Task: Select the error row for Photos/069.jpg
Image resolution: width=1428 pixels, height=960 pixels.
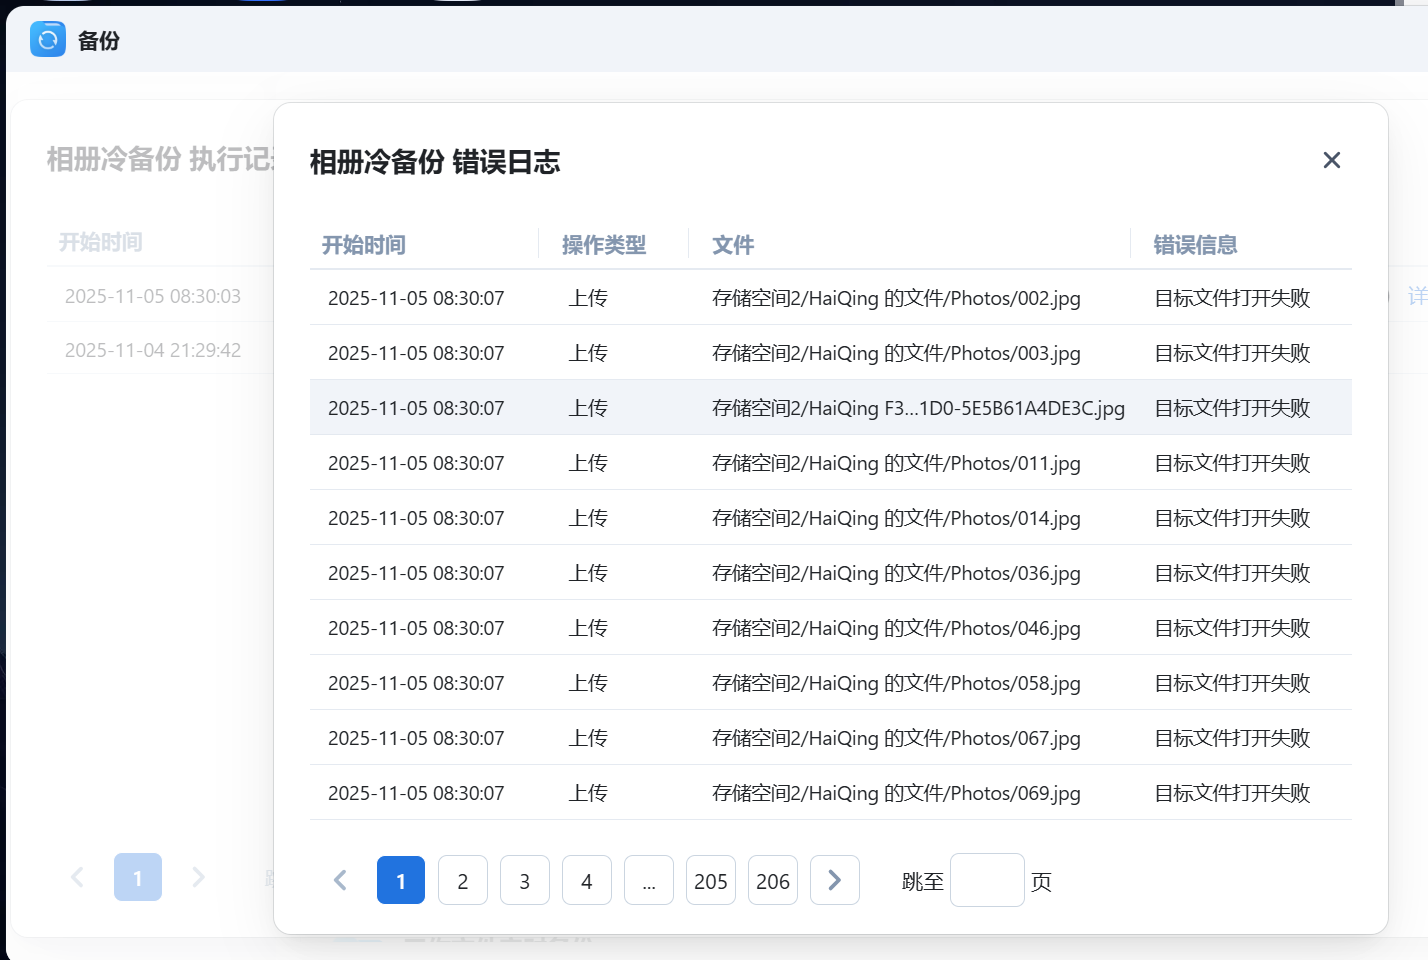Action: tap(830, 792)
